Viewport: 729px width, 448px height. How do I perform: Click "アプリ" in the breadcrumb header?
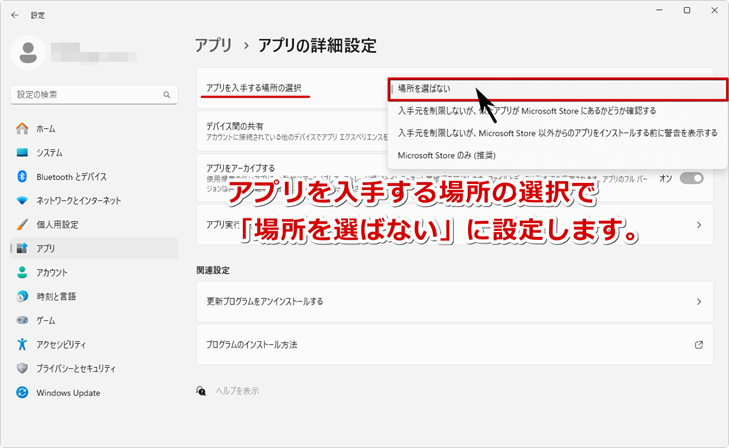pyautogui.click(x=213, y=45)
